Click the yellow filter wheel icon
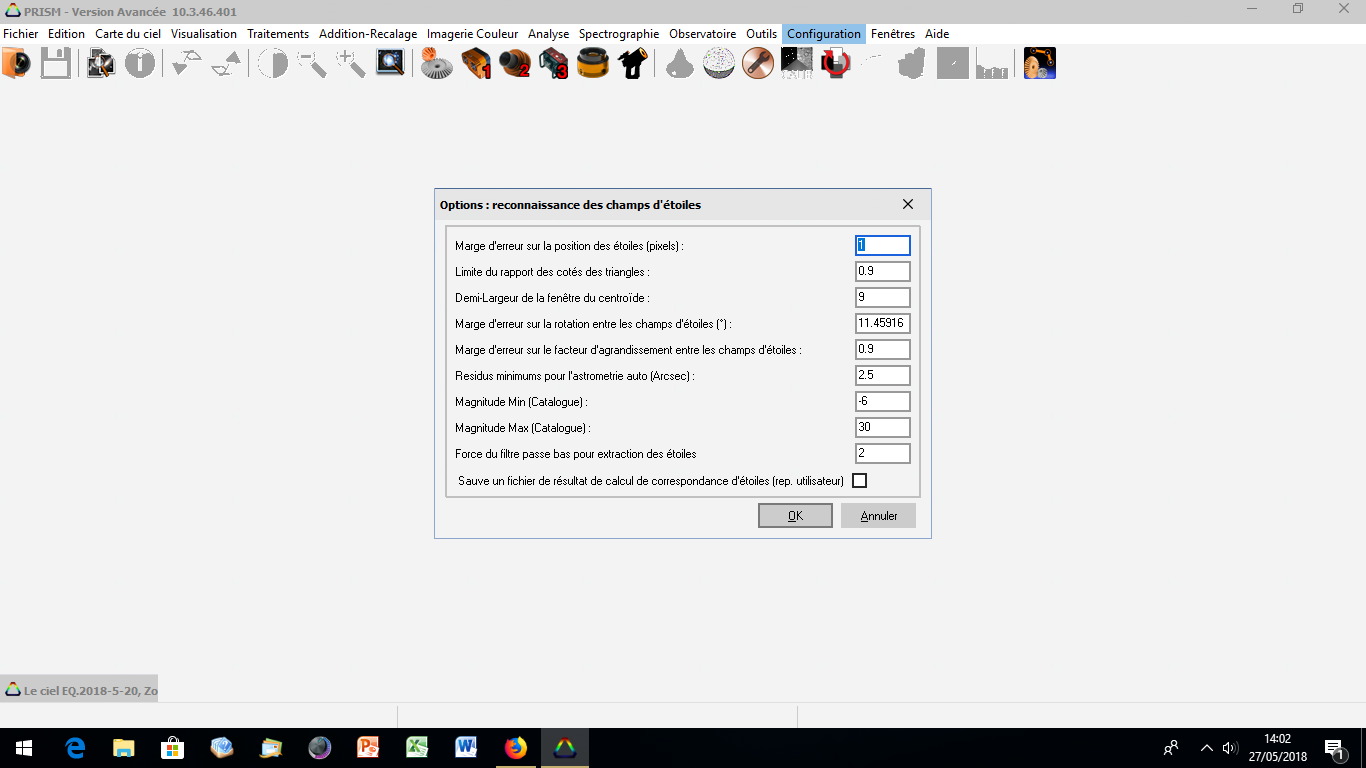 pos(593,64)
